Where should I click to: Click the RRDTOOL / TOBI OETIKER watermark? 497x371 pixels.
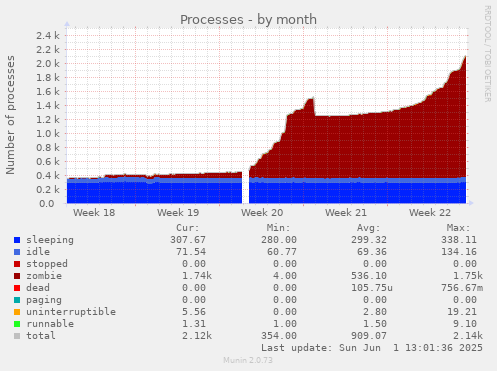click(x=487, y=54)
